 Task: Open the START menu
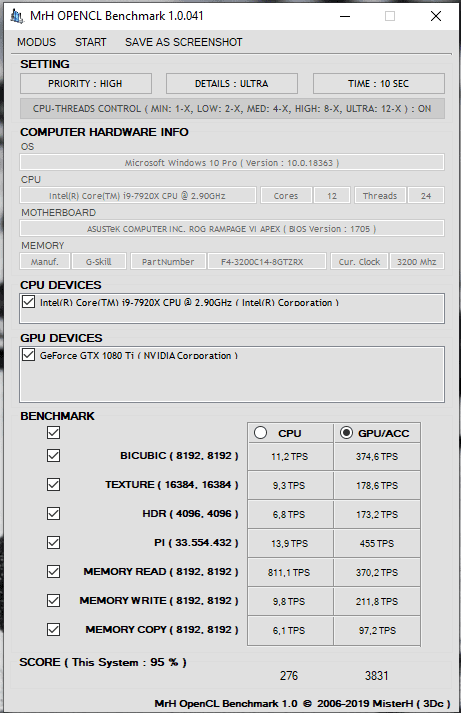tap(90, 42)
